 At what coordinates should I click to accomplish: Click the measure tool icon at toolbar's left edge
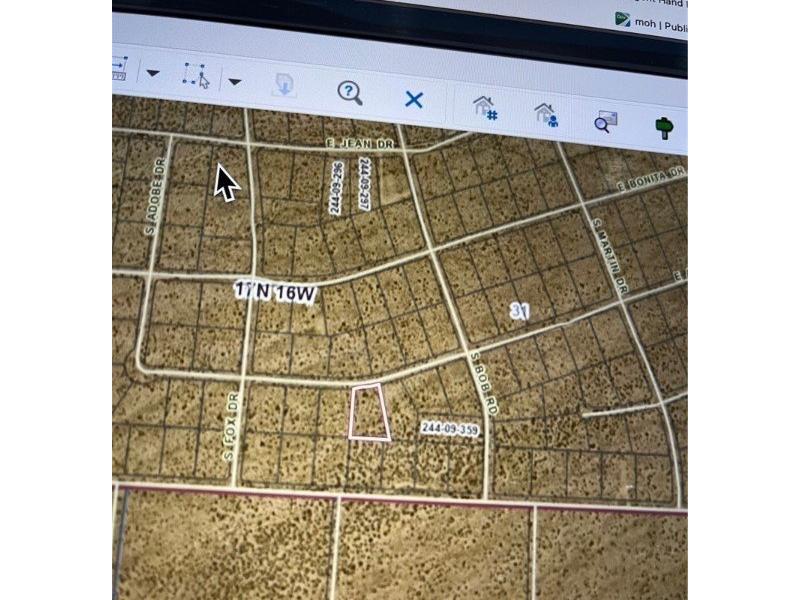pyautogui.click(x=120, y=69)
